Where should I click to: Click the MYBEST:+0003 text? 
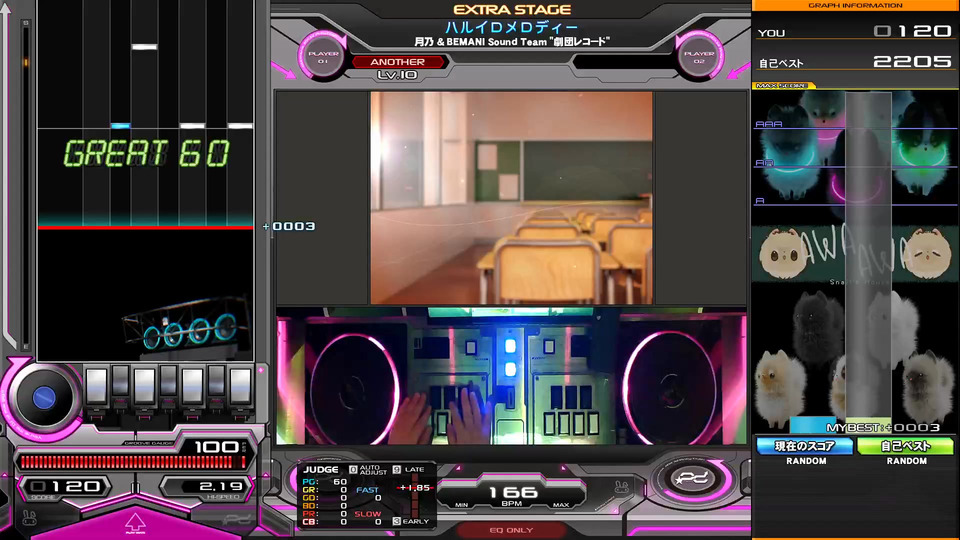coord(882,427)
